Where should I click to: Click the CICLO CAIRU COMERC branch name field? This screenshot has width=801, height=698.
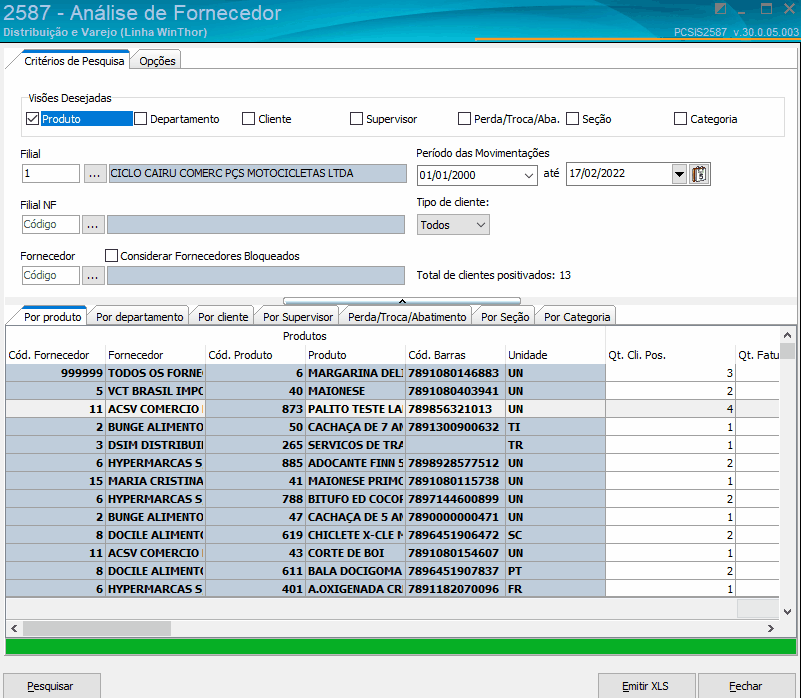pos(257,174)
